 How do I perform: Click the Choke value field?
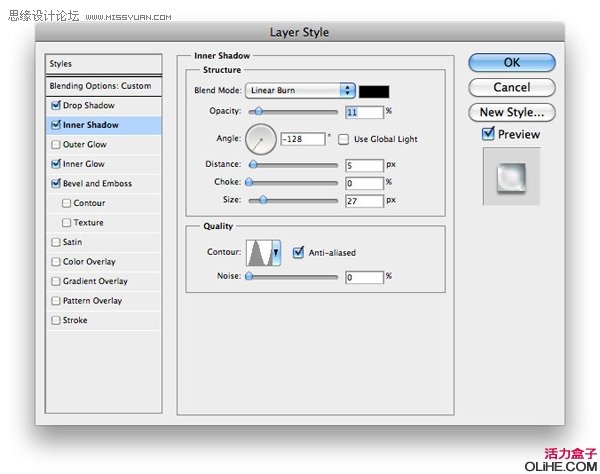pyautogui.click(x=364, y=183)
